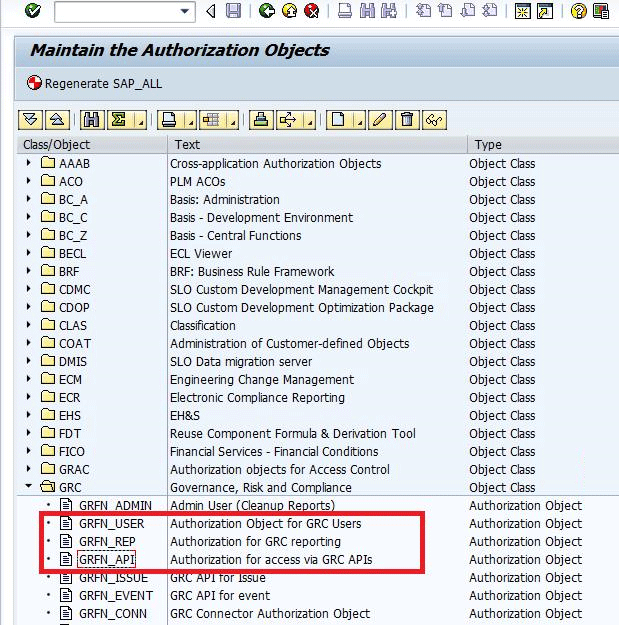Viewport: 619px width, 625px height.
Task: Collapse the GRC object class node
Action: pos(28,486)
